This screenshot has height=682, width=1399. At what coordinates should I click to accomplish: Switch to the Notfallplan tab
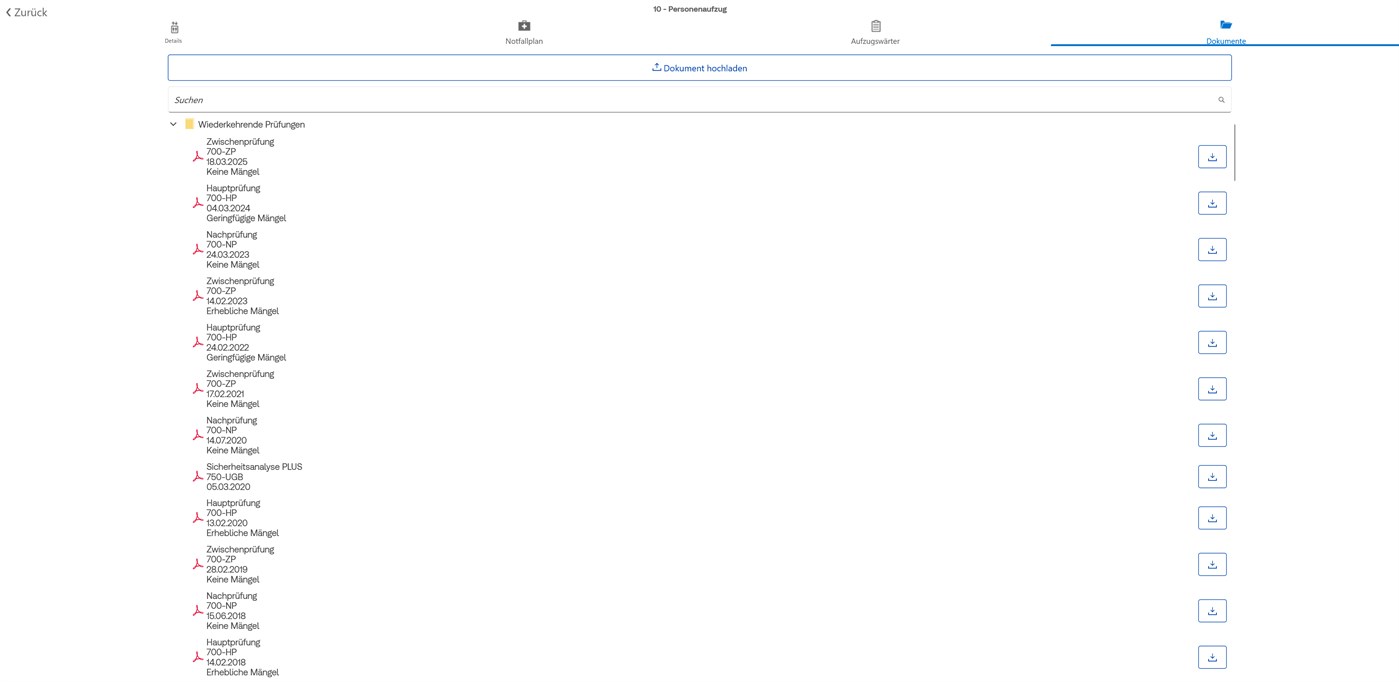(x=524, y=33)
